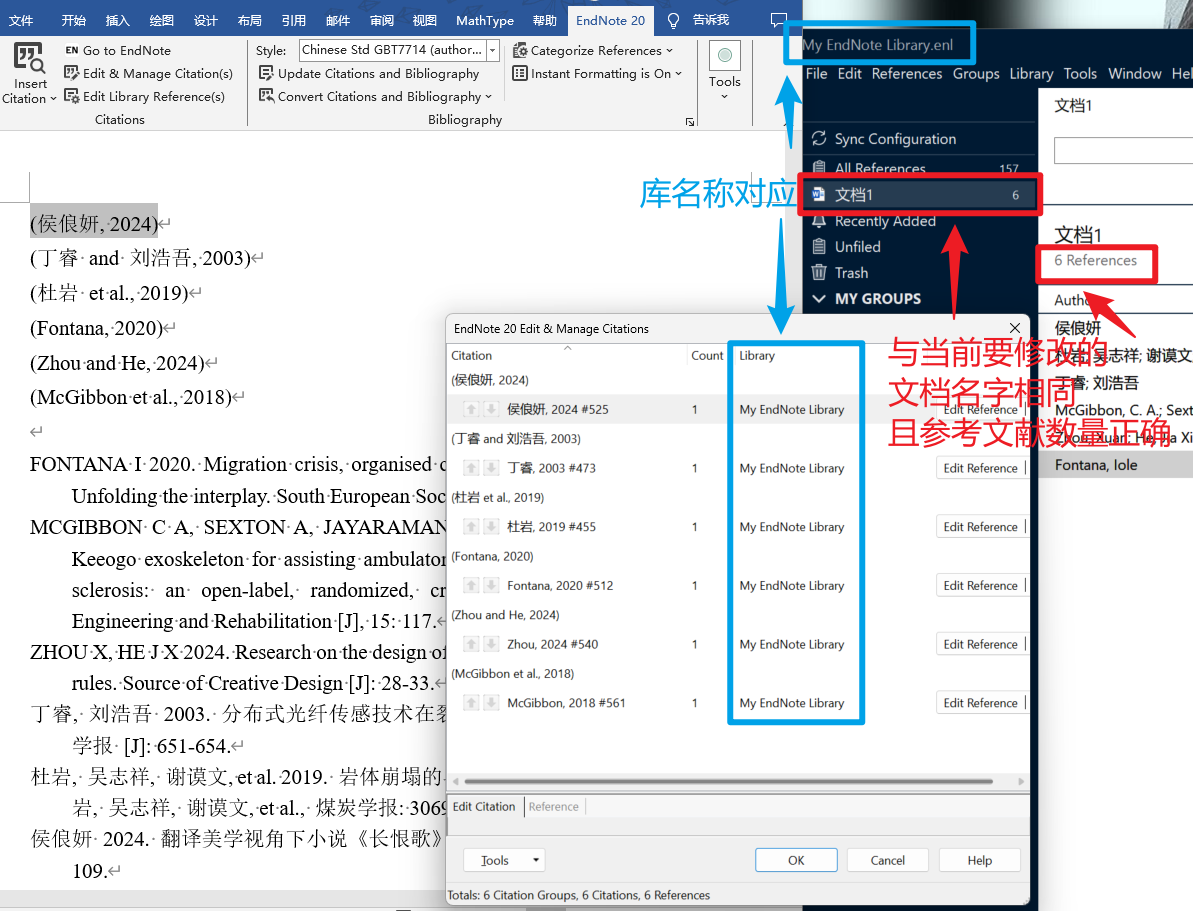Click Update Citations and Bibliography

click(x=369, y=73)
